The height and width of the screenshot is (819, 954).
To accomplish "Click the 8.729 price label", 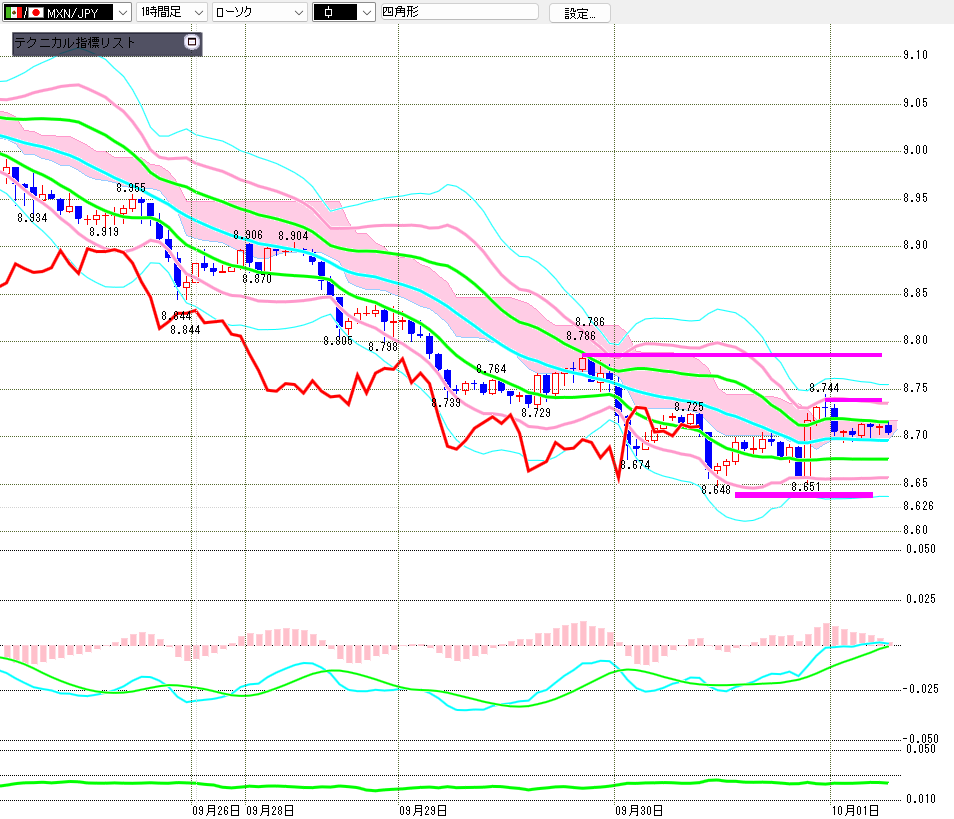I will pyautogui.click(x=536, y=413).
